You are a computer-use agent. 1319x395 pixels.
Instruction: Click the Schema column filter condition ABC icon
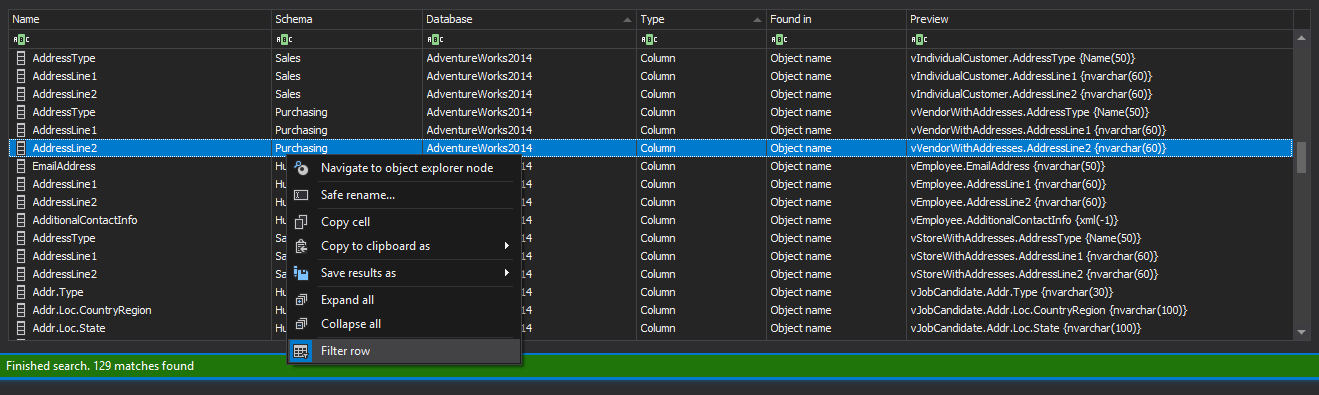tap(283, 39)
